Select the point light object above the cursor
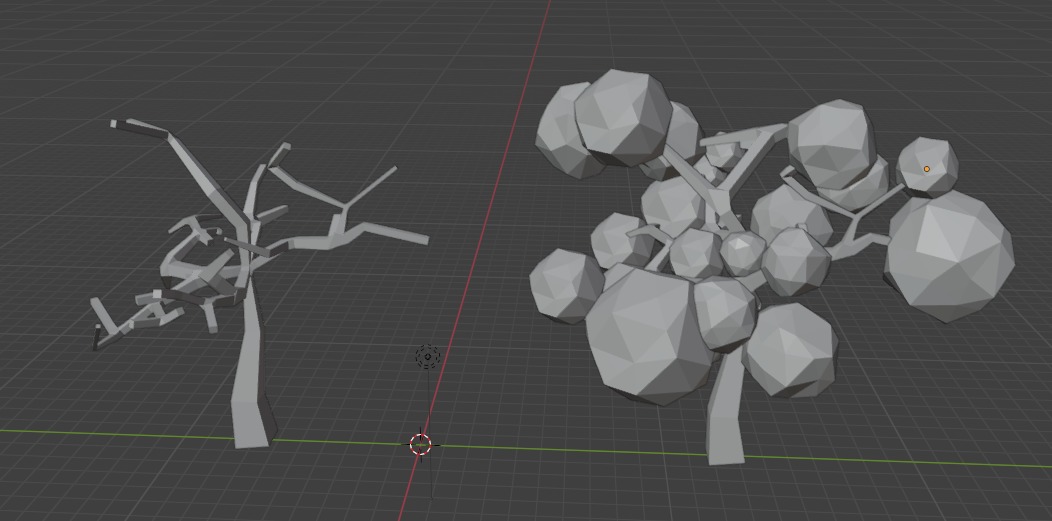Viewport: 1052px width, 521px height. [427, 357]
